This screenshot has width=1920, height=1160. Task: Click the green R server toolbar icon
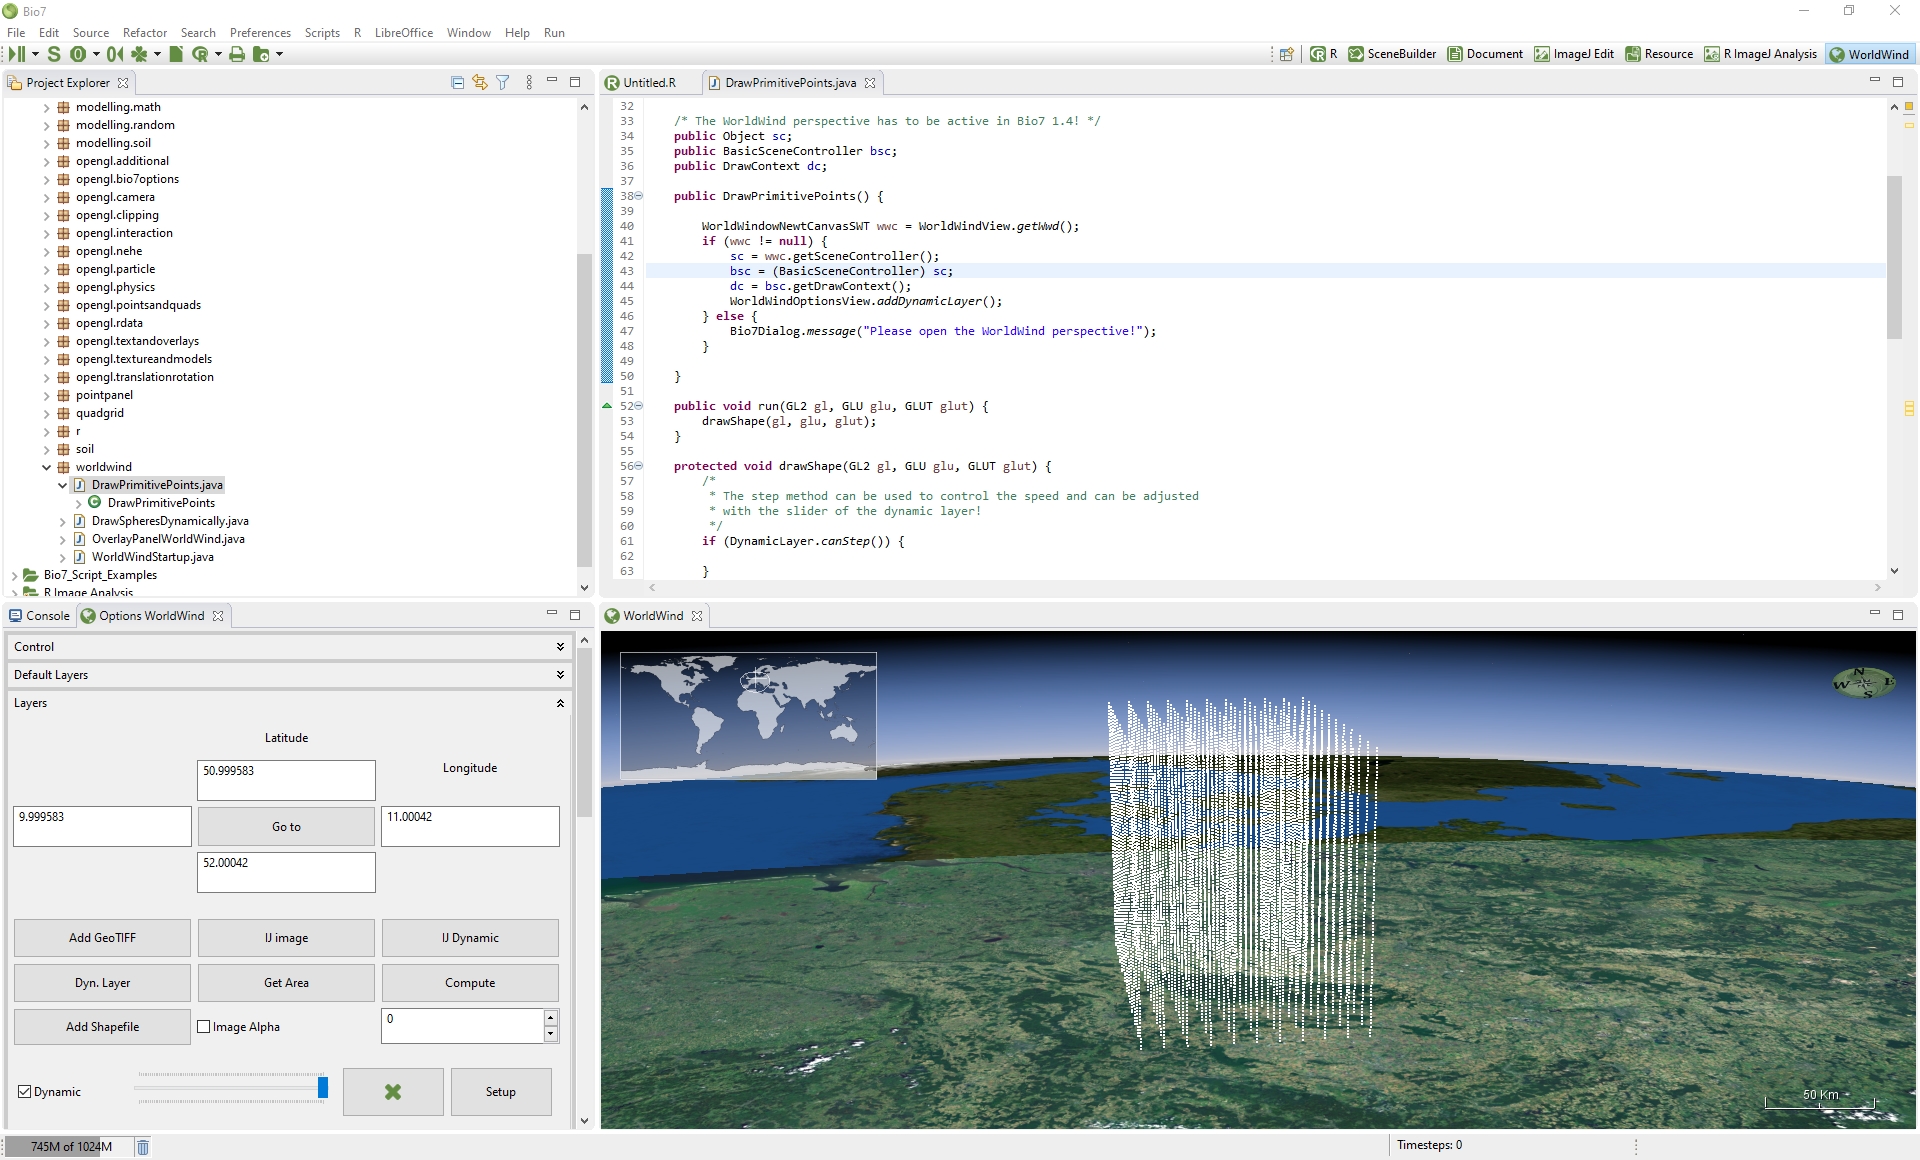pyautogui.click(x=200, y=54)
